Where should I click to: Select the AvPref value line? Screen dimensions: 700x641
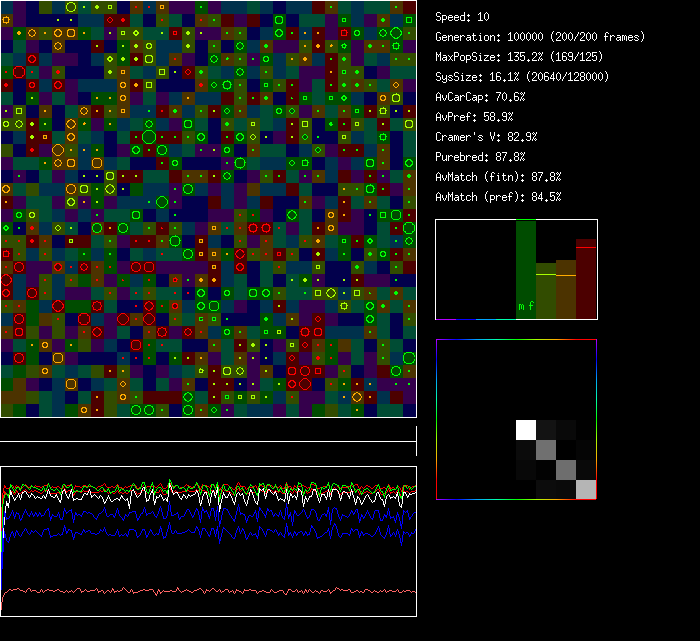[474, 117]
